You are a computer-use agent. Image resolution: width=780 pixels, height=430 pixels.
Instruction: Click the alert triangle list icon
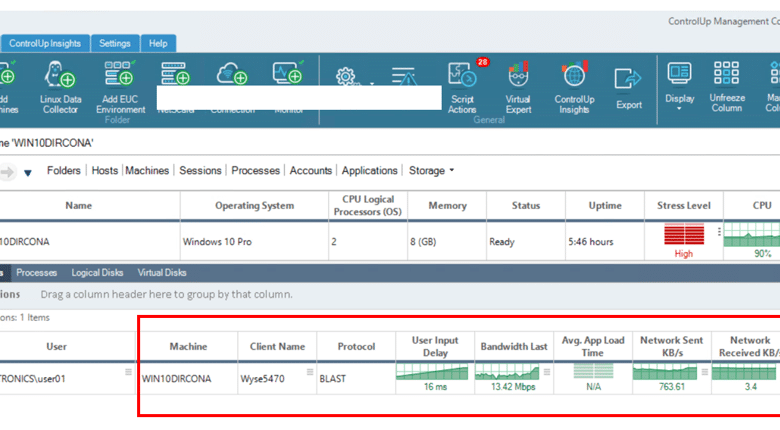[403, 76]
